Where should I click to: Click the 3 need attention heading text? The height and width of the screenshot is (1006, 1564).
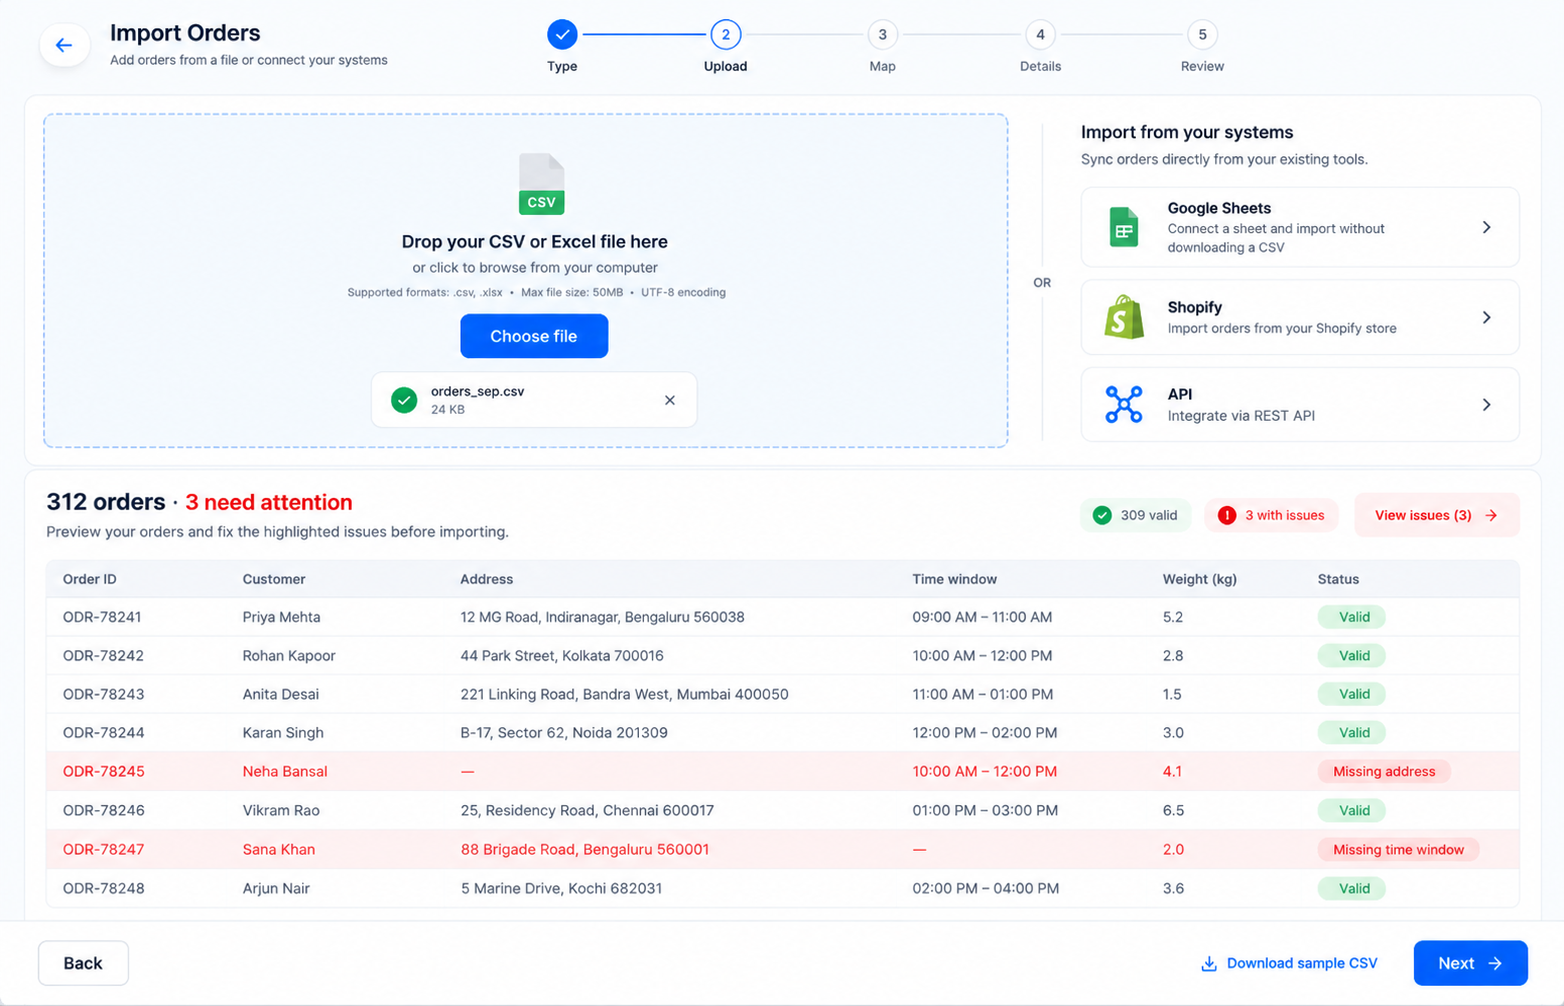click(x=269, y=502)
